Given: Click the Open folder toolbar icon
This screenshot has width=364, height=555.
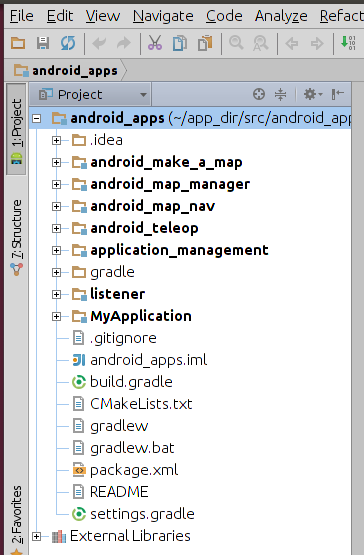Looking at the screenshot, I should click(x=18, y=43).
